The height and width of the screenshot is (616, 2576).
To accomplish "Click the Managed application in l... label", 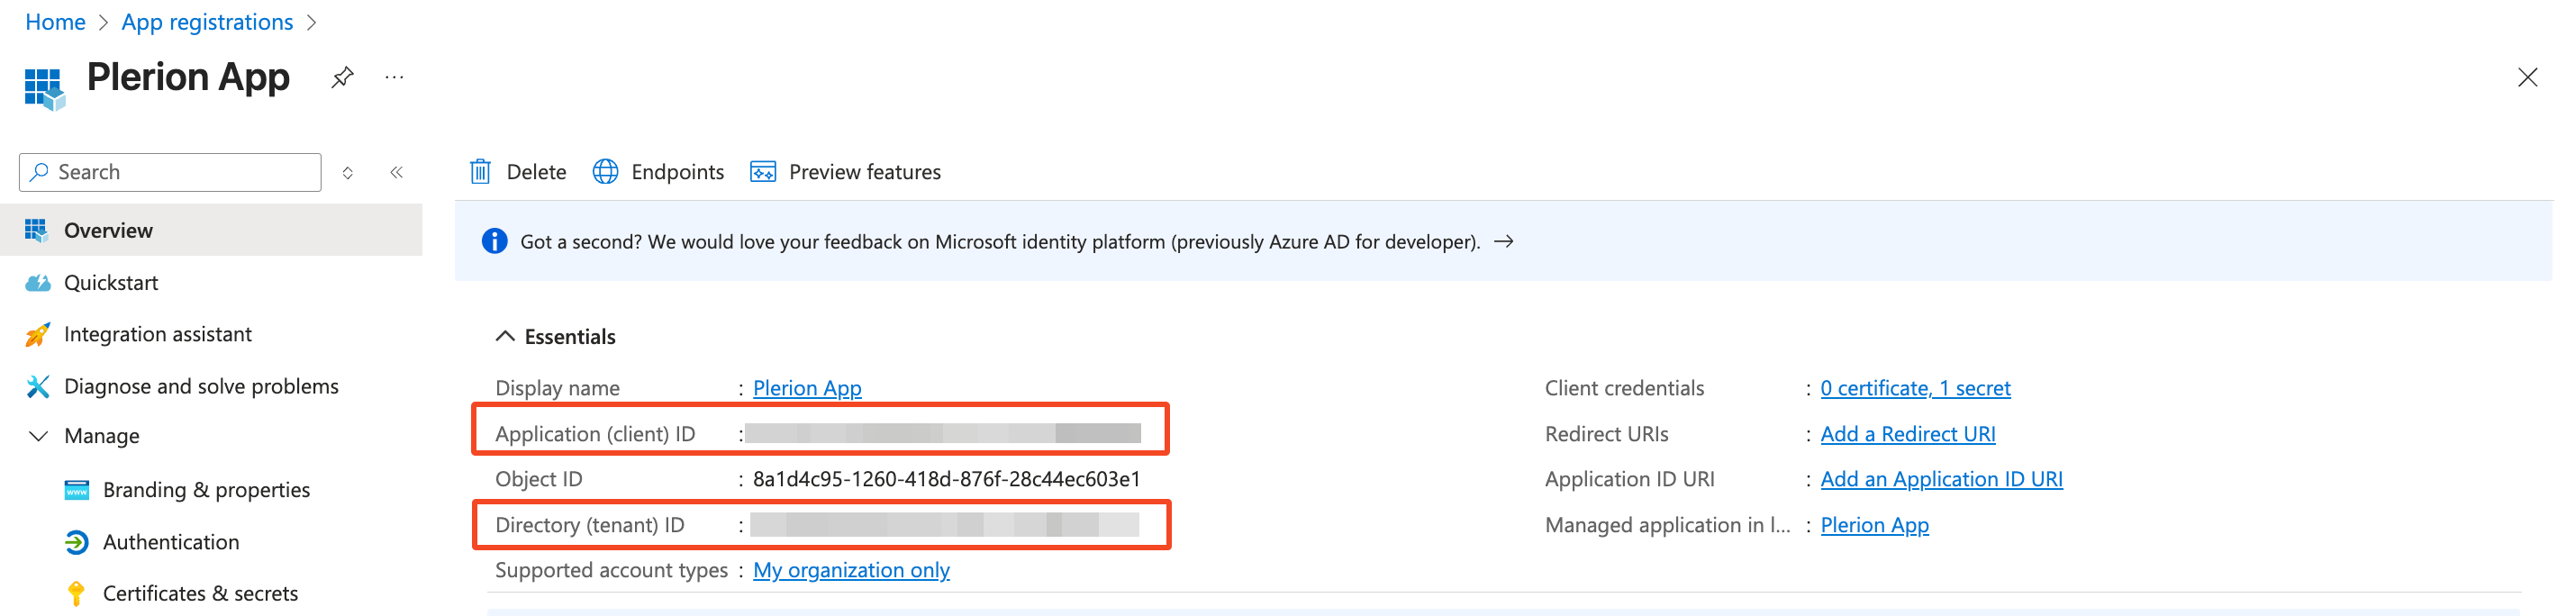I will [1667, 525].
